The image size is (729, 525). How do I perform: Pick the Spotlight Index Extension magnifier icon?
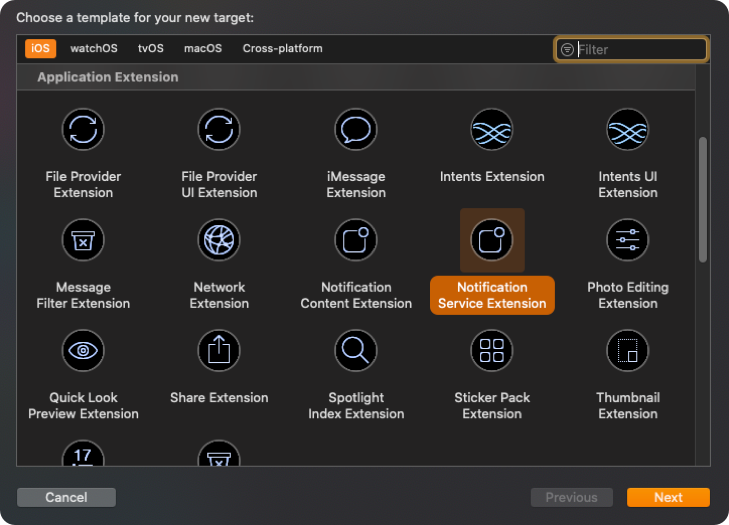(x=356, y=351)
